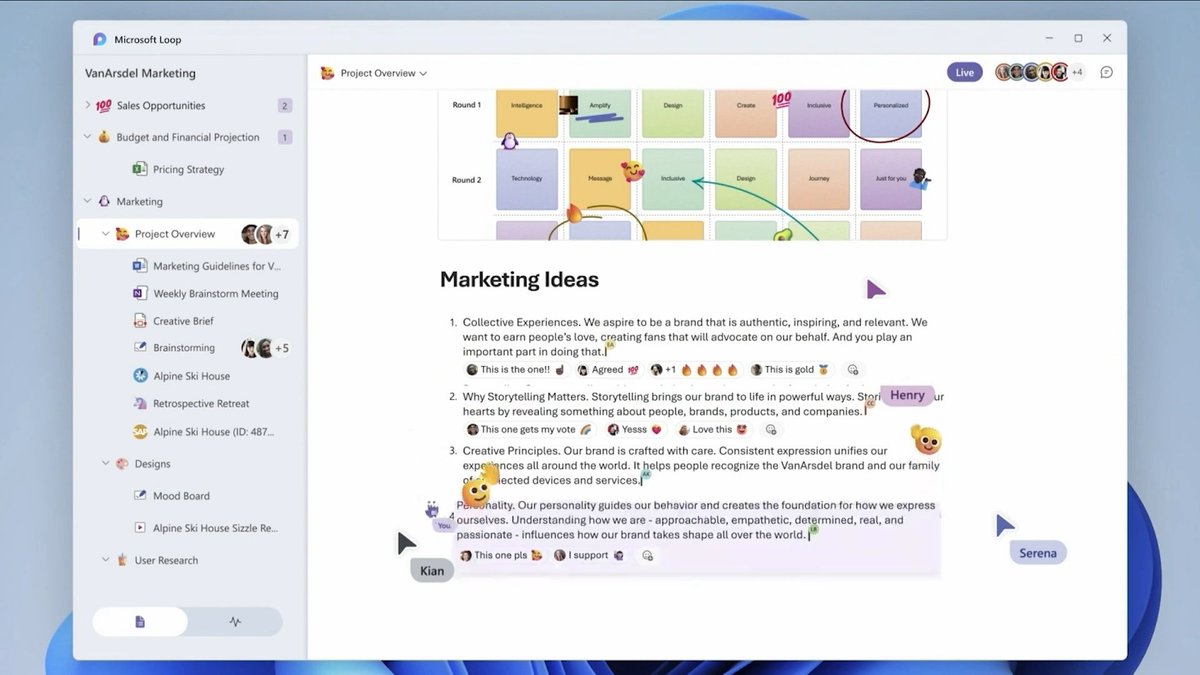Switch to the pages tab in sidebar bottom
The height and width of the screenshot is (675, 1200).
pyautogui.click(x=140, y=622)
